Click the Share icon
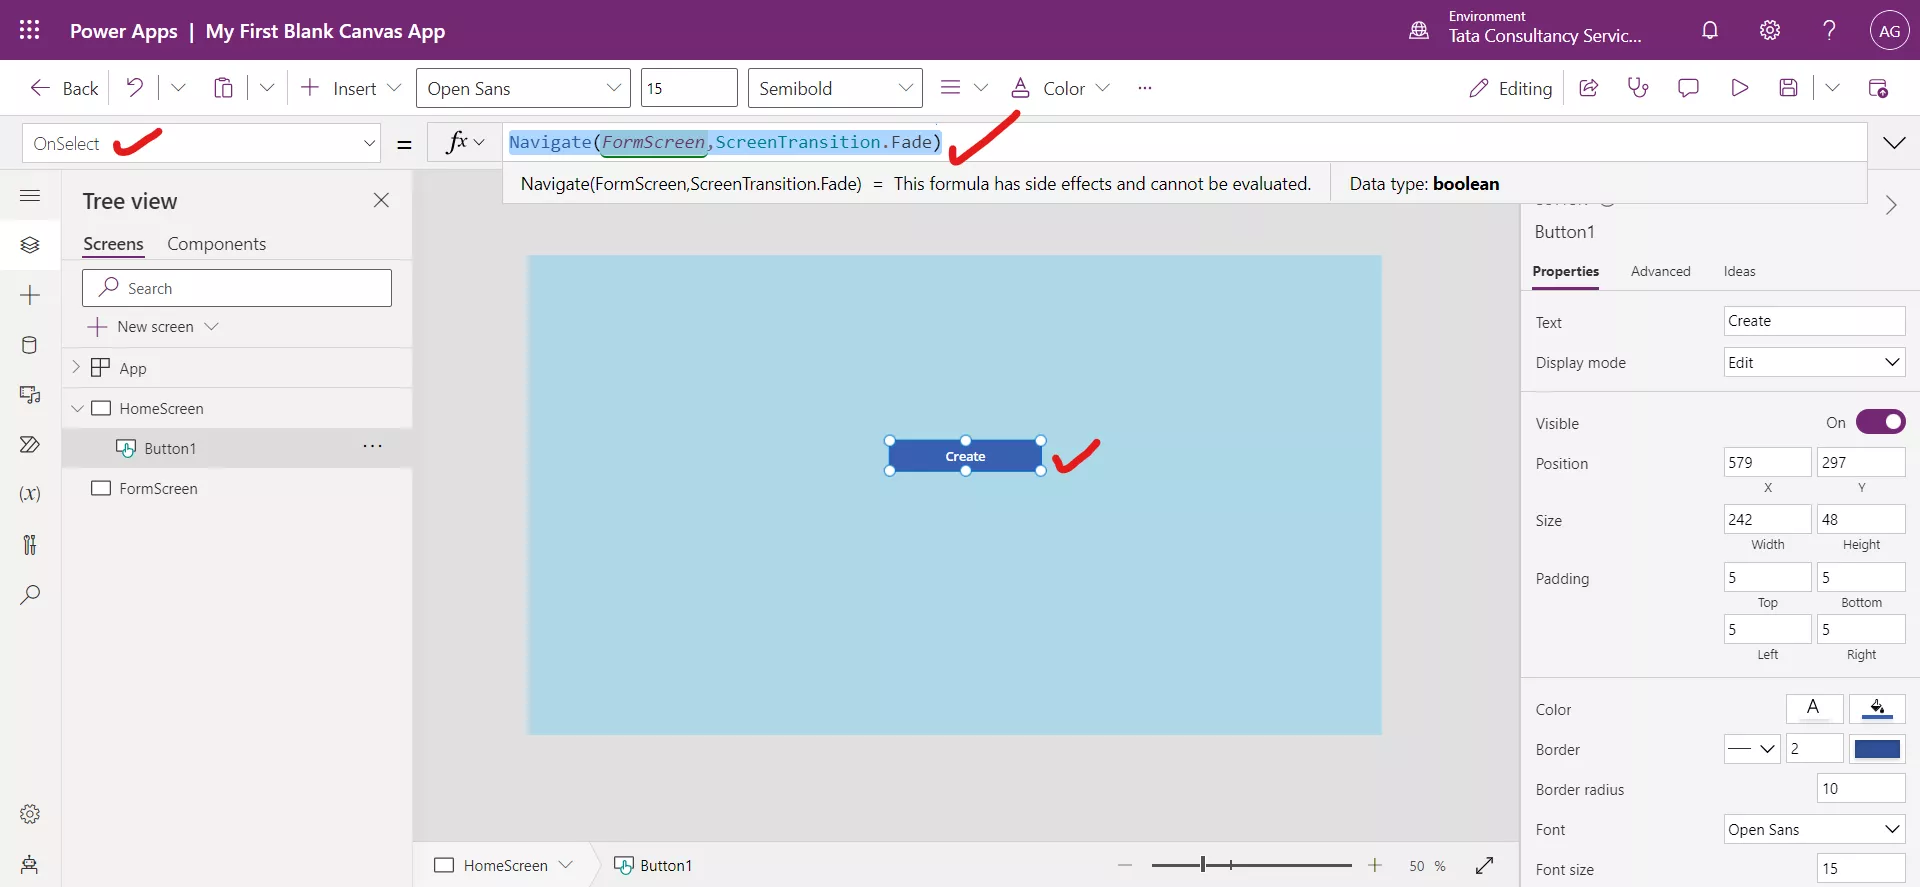 click(x=1588, y=88)
